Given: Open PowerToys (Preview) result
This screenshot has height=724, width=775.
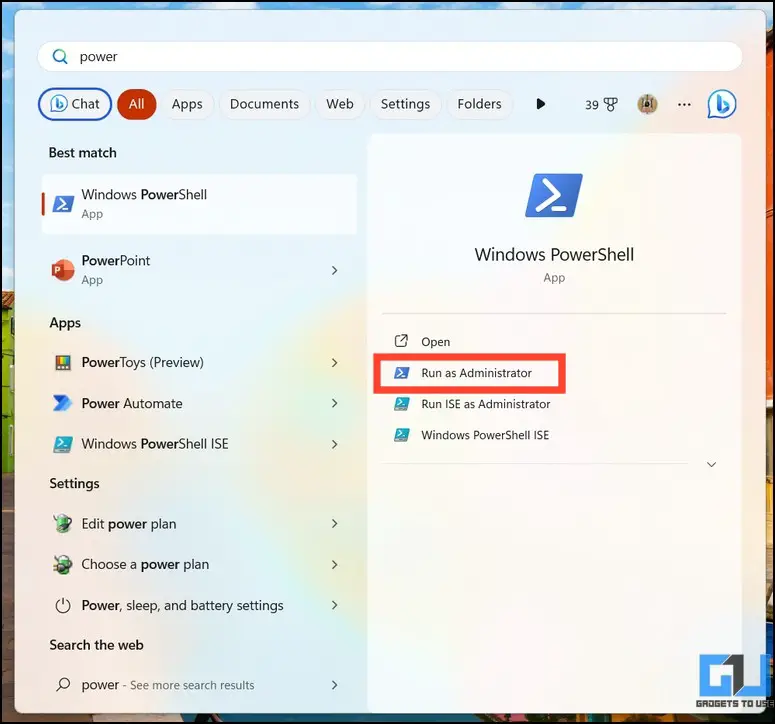Looking at the screenshot, I should tap(199, 362).
